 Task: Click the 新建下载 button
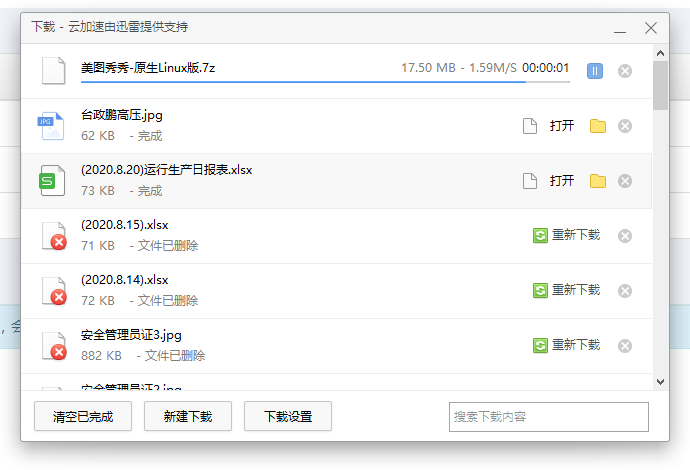(188, 416)
